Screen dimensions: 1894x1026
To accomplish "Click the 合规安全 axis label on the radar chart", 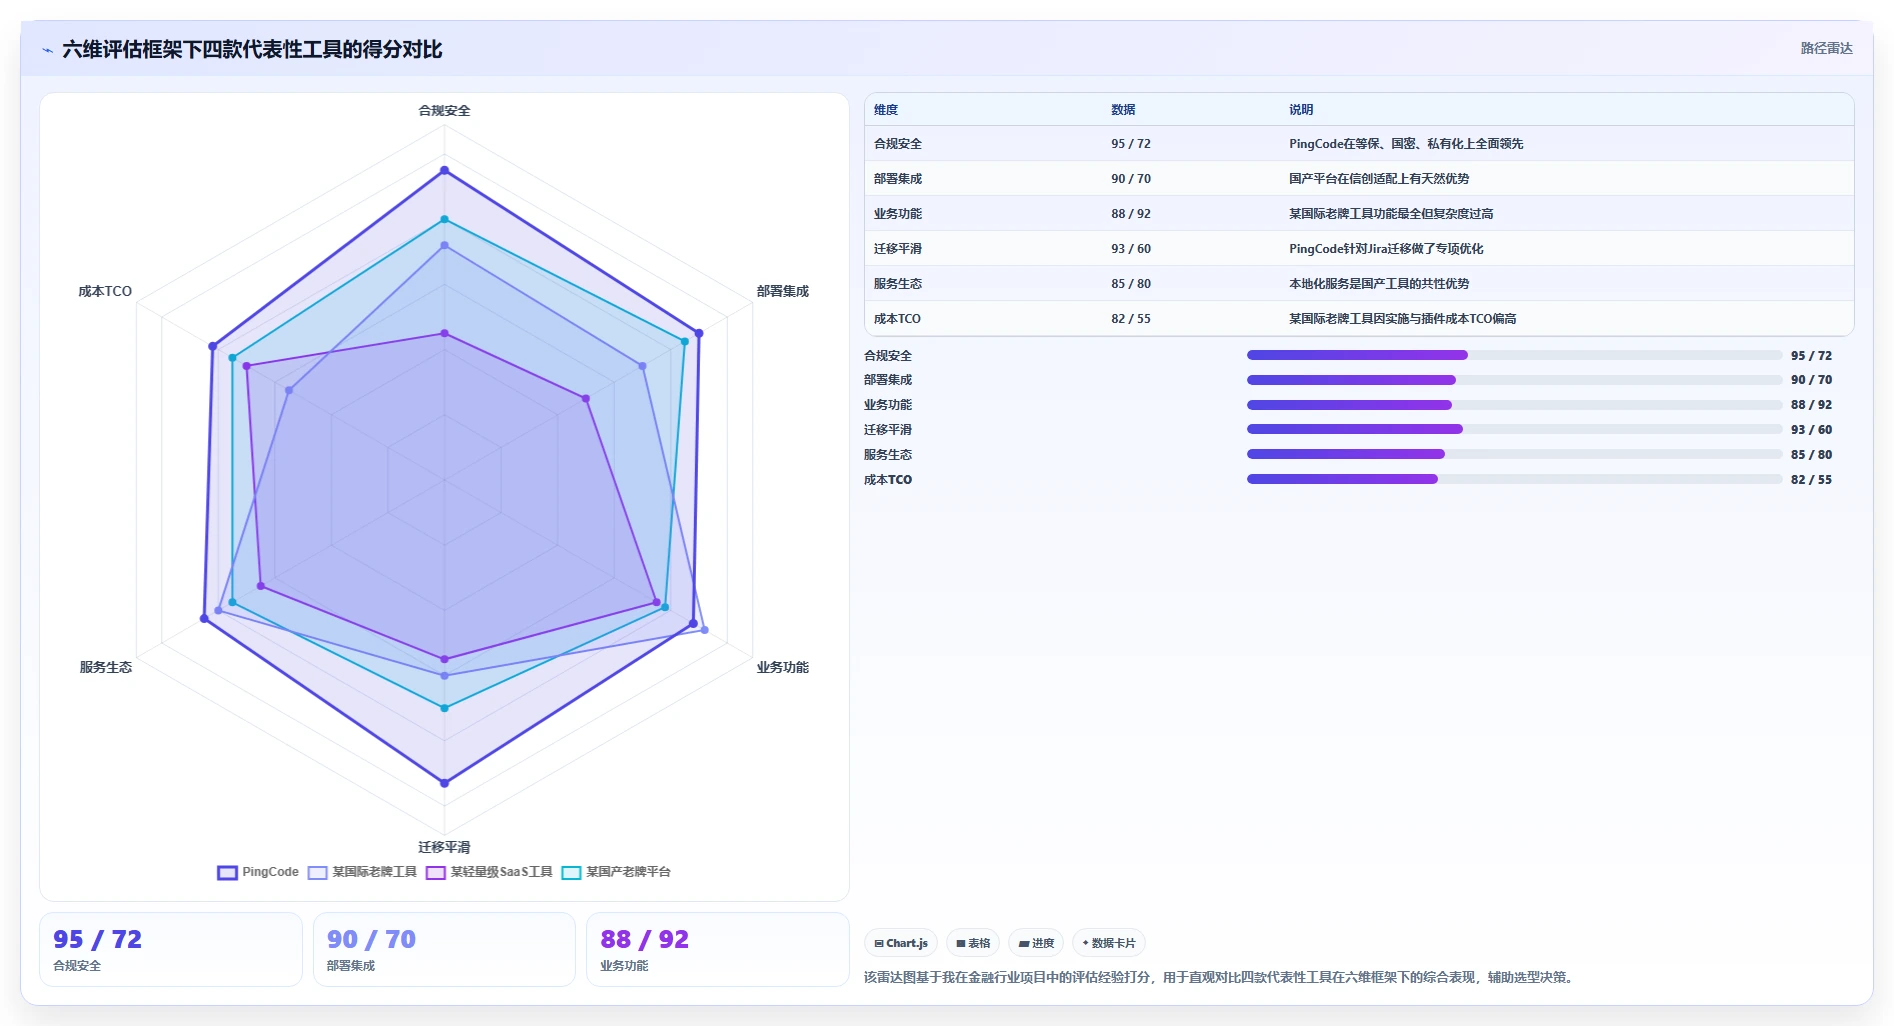I will 444,111.
